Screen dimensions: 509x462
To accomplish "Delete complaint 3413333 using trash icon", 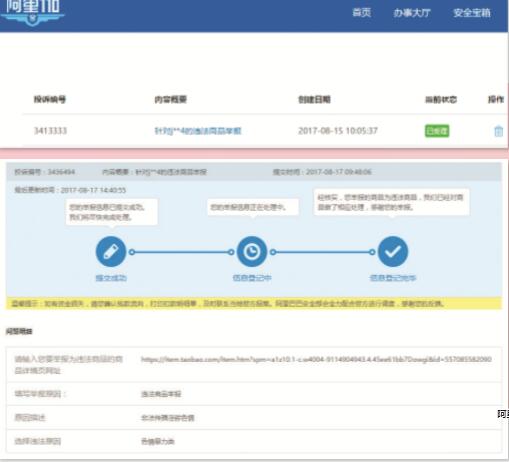I will coord(498,131).
